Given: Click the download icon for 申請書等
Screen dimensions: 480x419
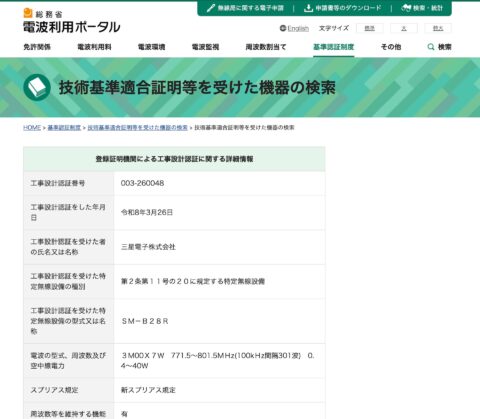Looking at the screenshot, I should [308, 8].
